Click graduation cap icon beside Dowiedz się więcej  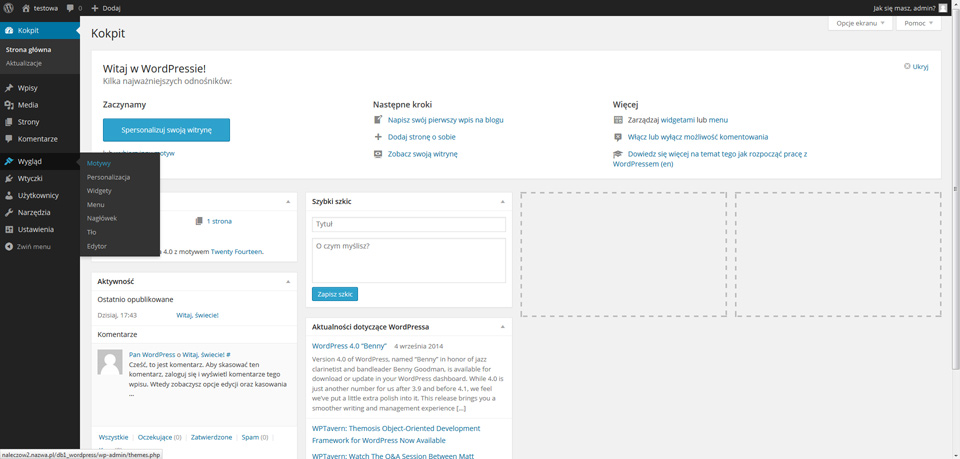(x=618, y=154)
